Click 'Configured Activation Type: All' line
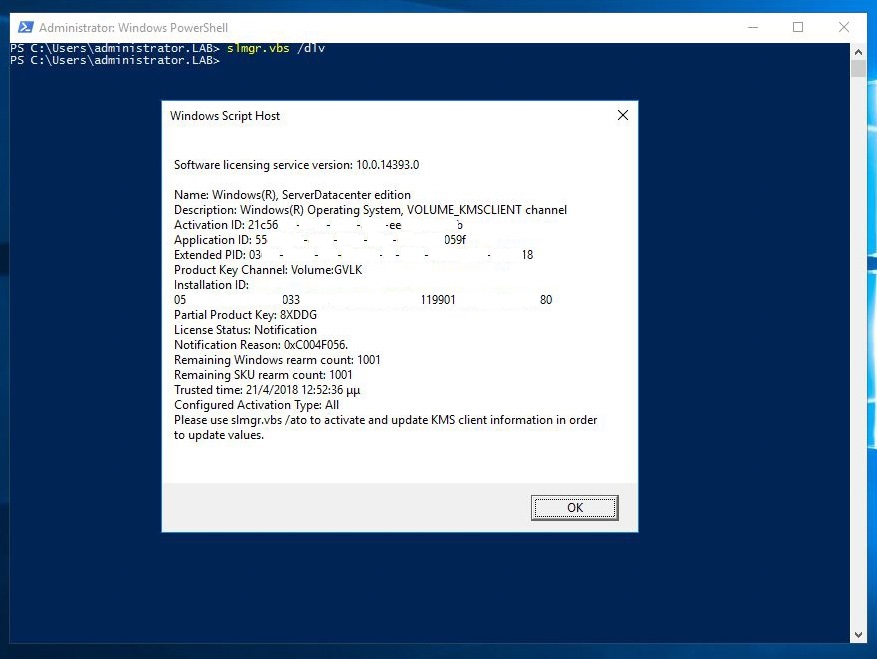 coord(256,405)
